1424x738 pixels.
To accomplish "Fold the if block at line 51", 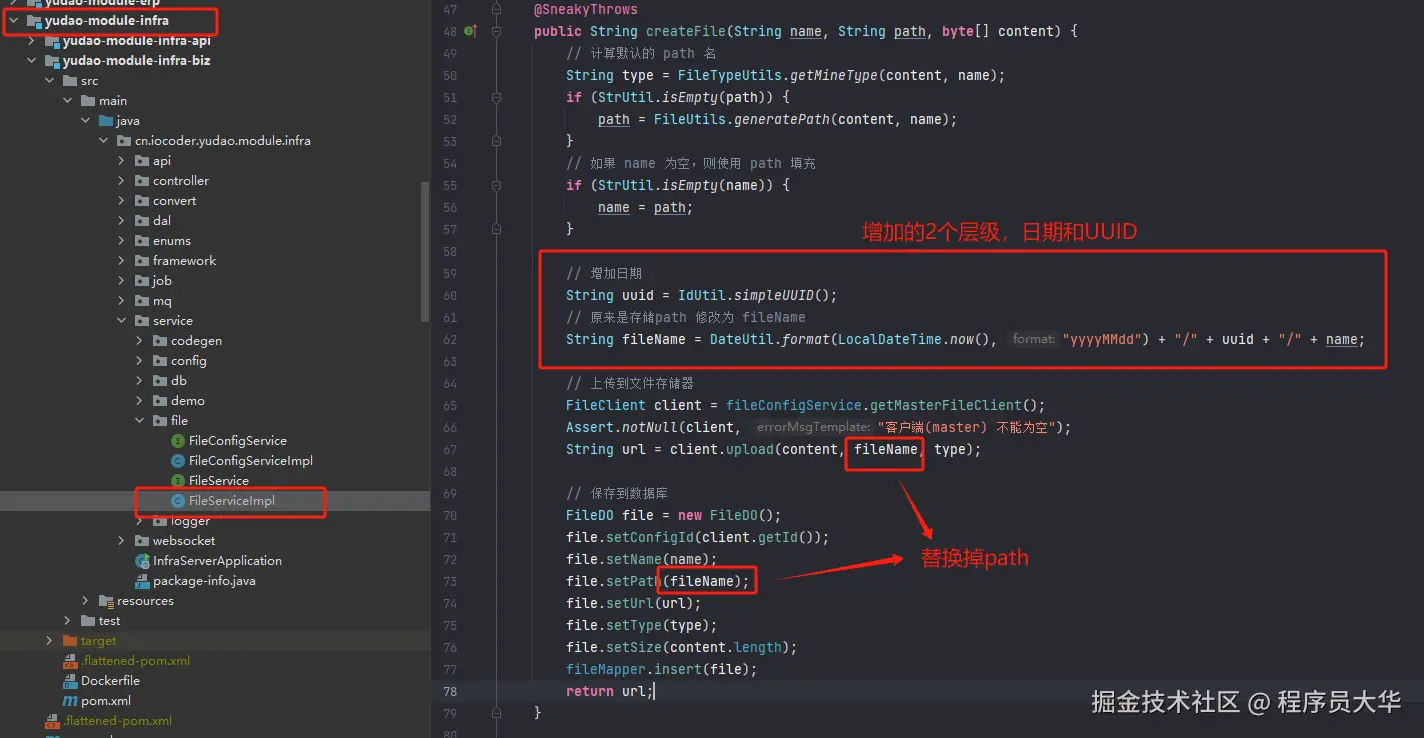I will pyautogui.click(x=496, y=97).
